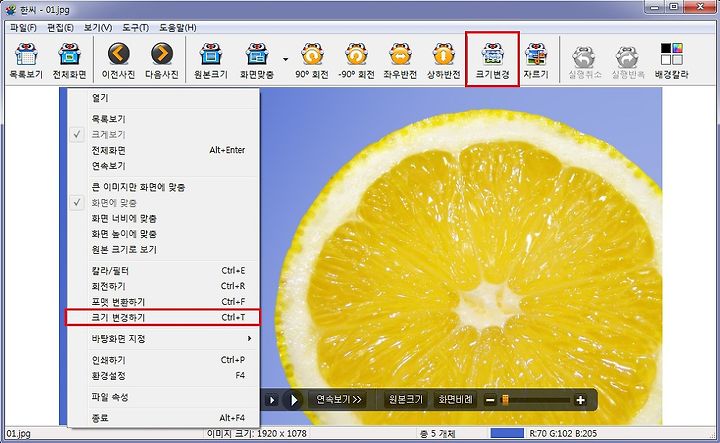This screenshot has height=443, width=720.
Task: Open 환경설정 F4 menu entry
Action: [x=163, y=376]
